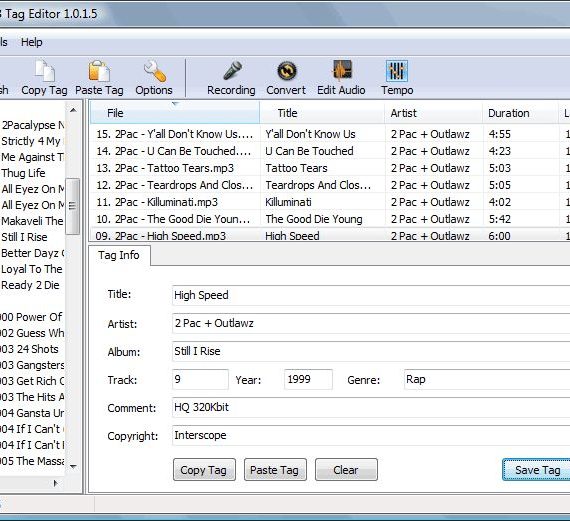Click the Comment field with HQ 320Kbit
Viewport: 570px width, 521px height.
(371, 407)
